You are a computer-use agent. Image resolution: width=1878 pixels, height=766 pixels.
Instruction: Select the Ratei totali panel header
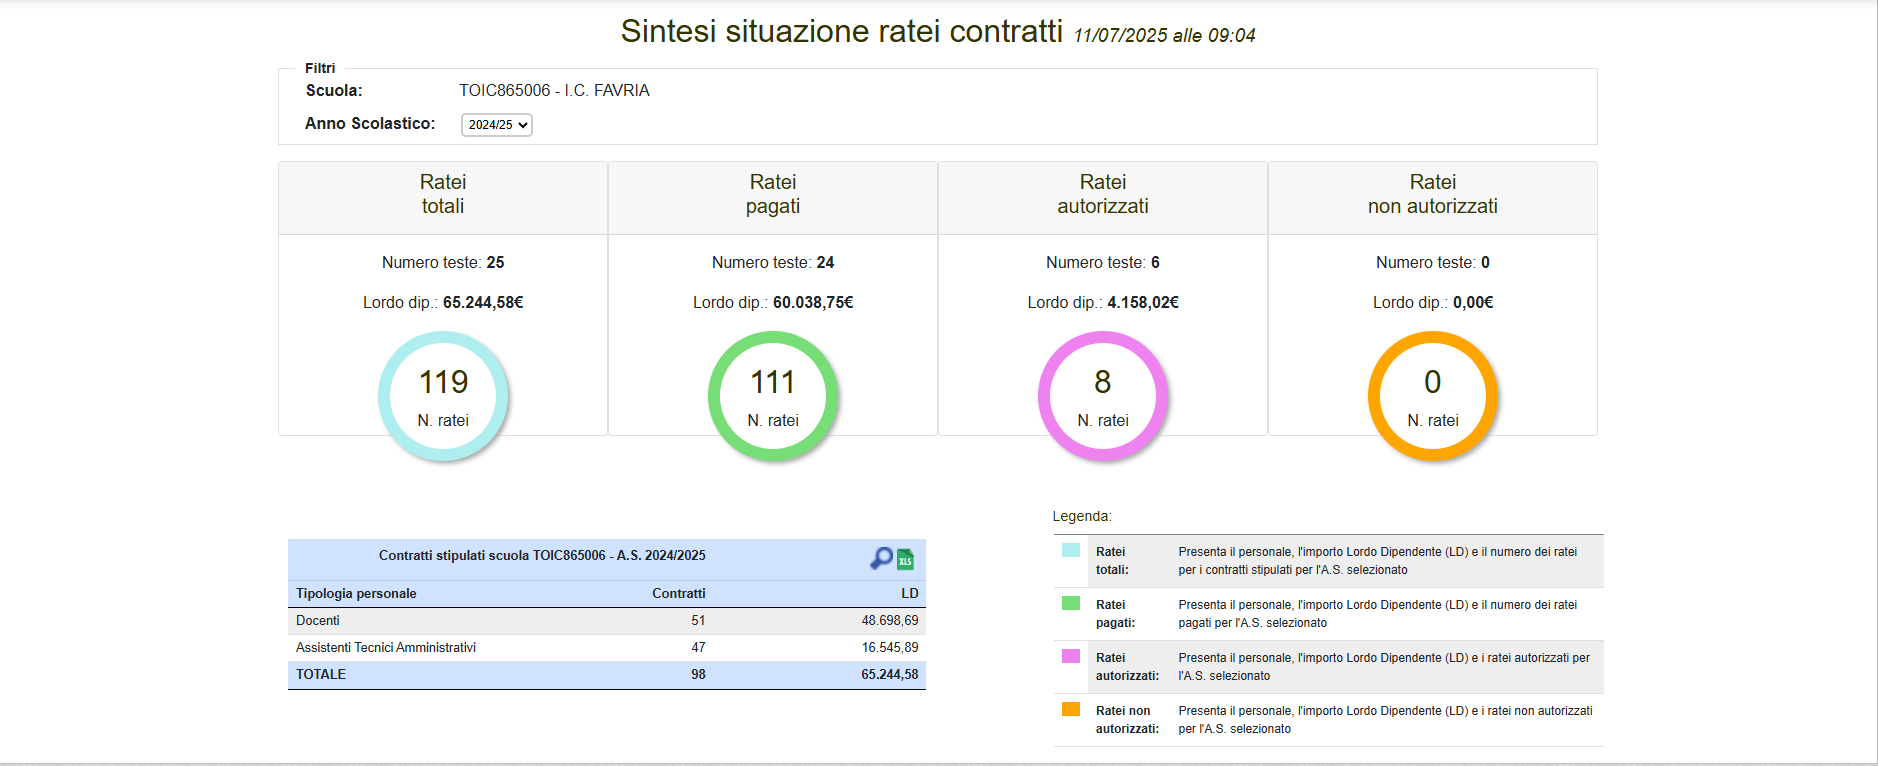[x=443, y=195]
